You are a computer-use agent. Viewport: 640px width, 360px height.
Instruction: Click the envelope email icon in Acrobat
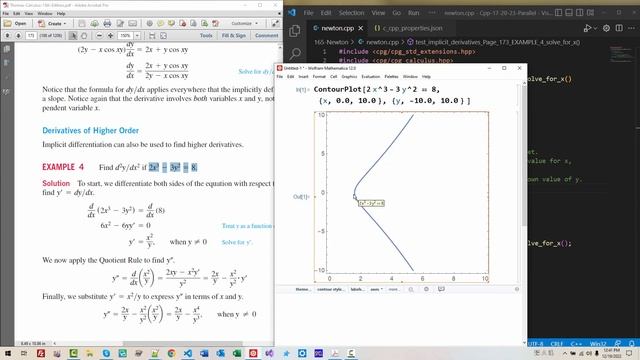click(133, 24)
